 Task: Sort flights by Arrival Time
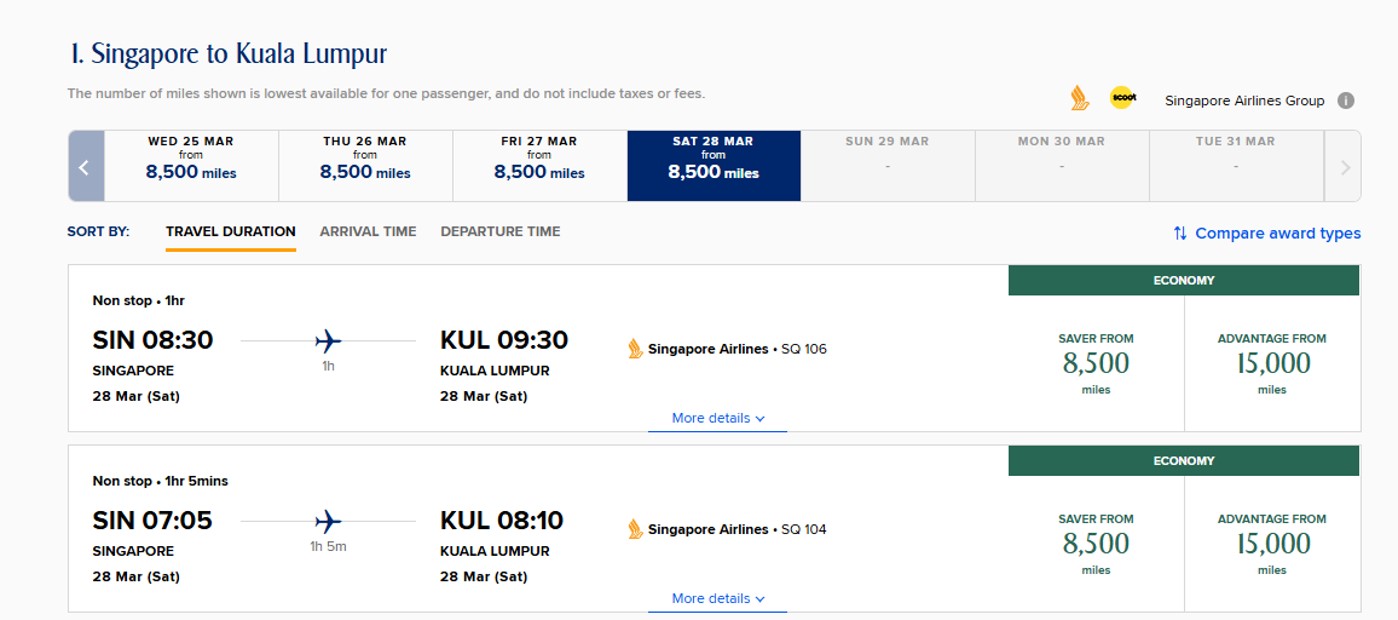coord(368,231)
